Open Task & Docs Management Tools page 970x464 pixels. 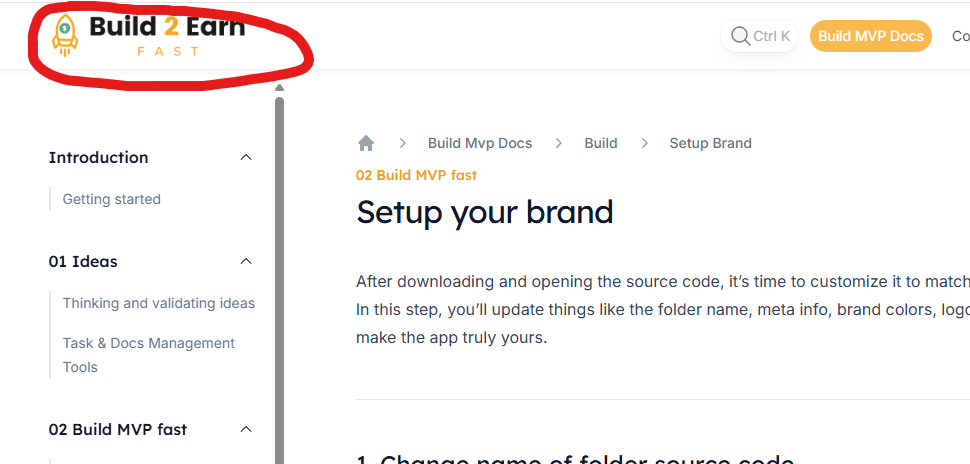tap(148, 355)
